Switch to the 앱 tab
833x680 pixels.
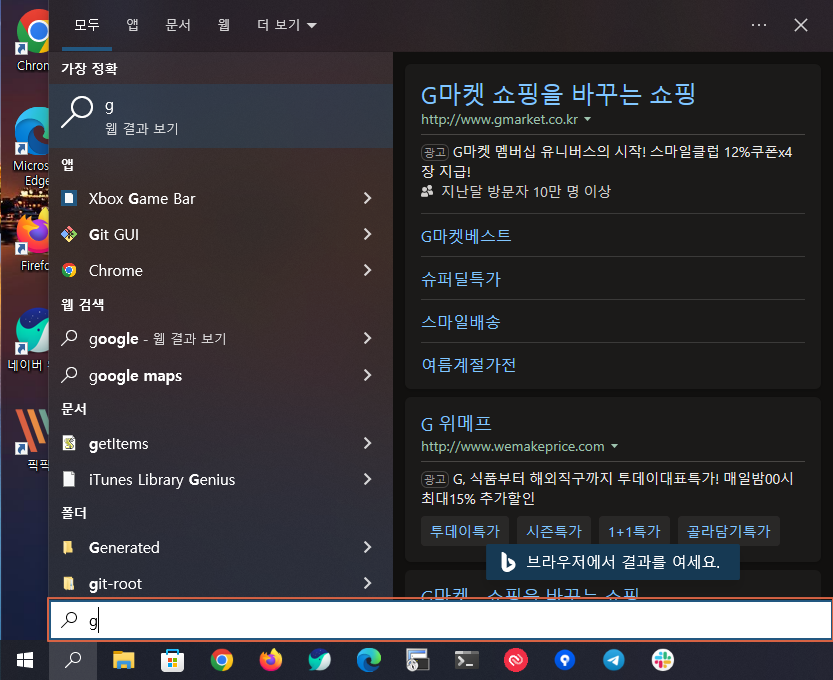(x=132, y=25)
